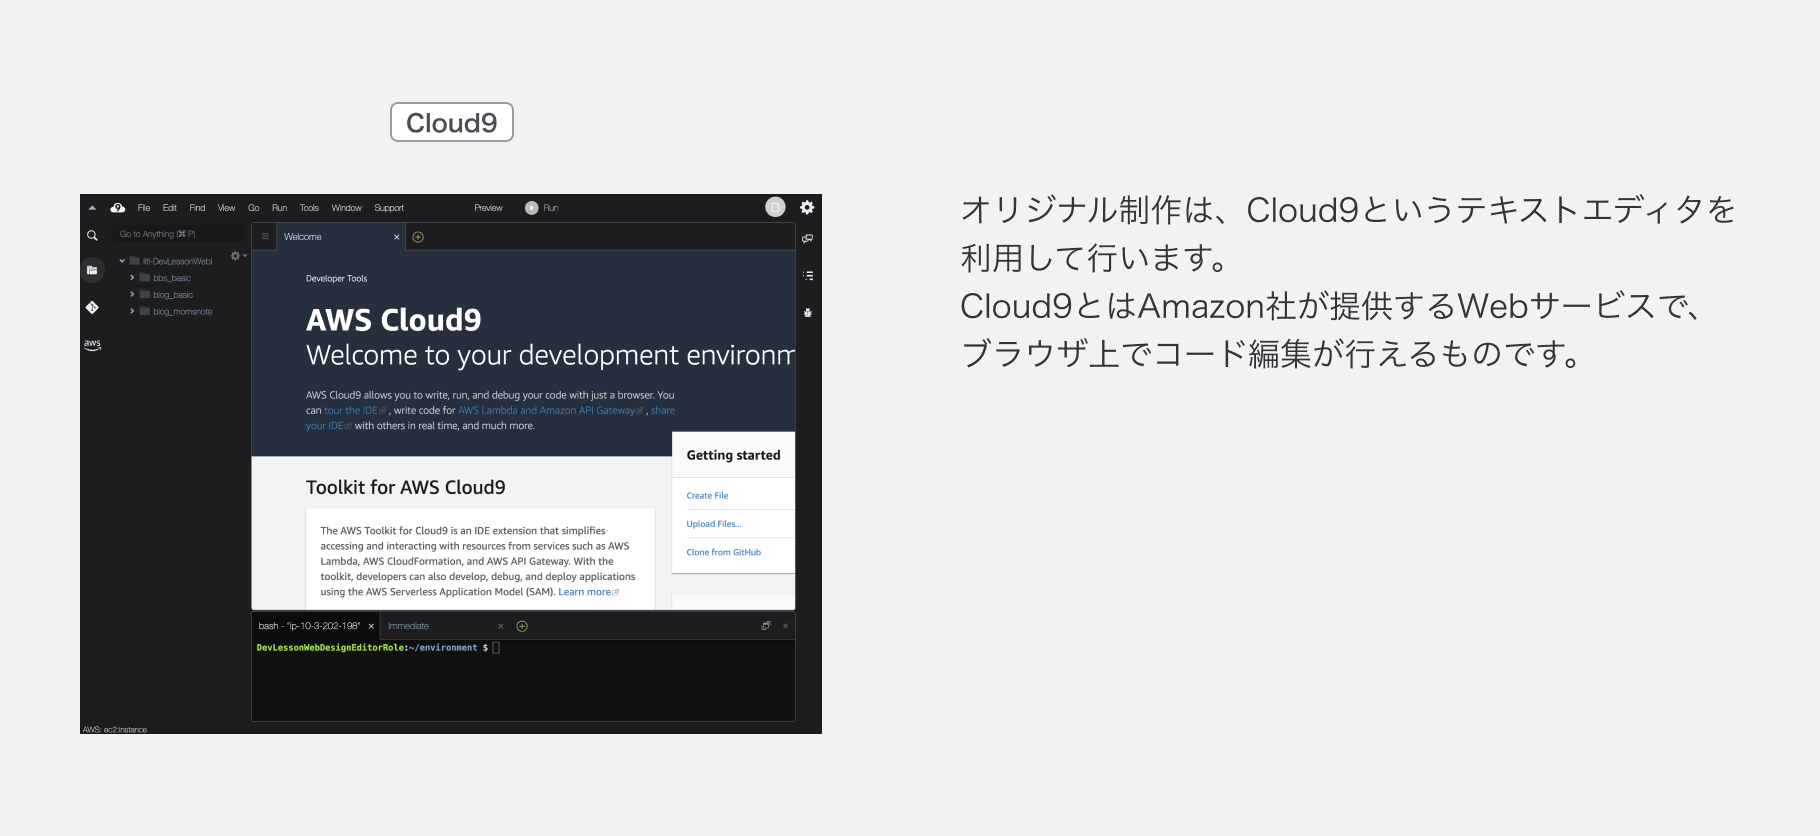Open the File menu
The image size is (1820, 836).
click(x=144, y=208)
